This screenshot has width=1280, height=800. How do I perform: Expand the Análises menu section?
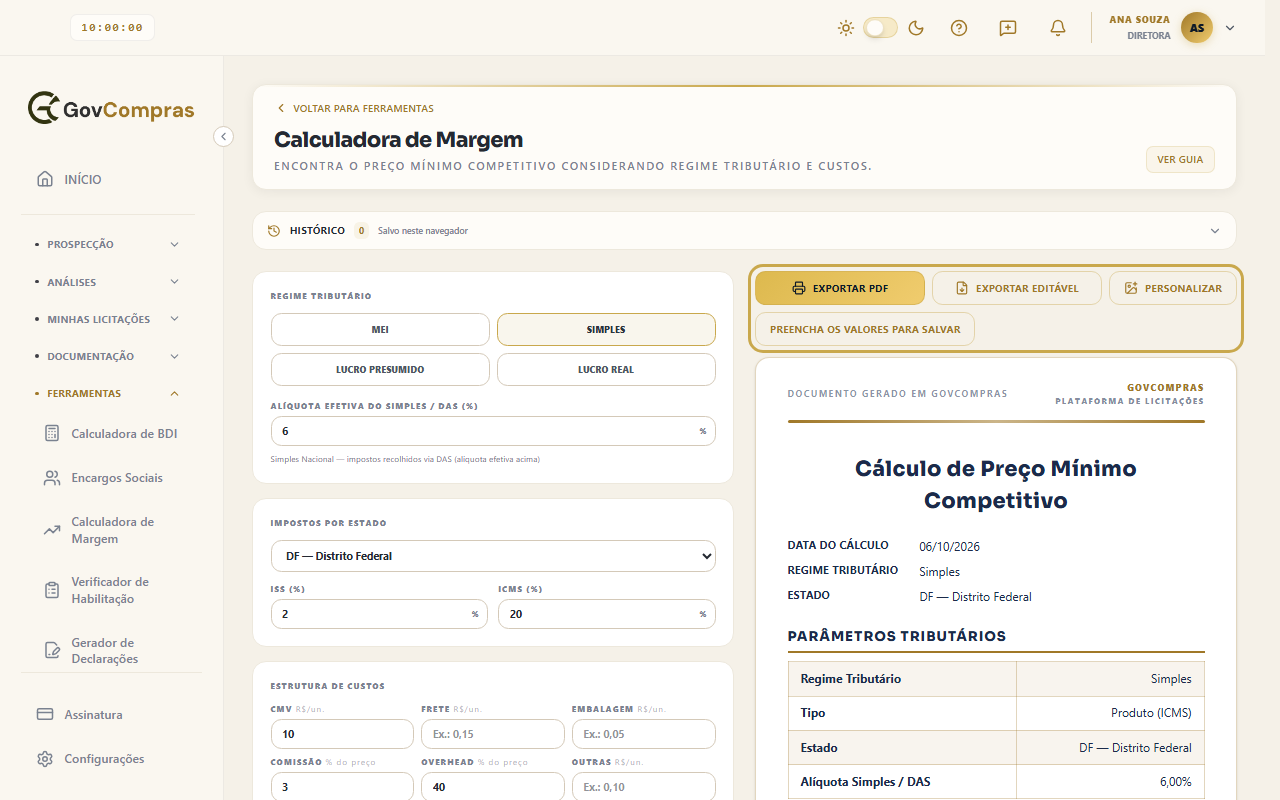108,282
